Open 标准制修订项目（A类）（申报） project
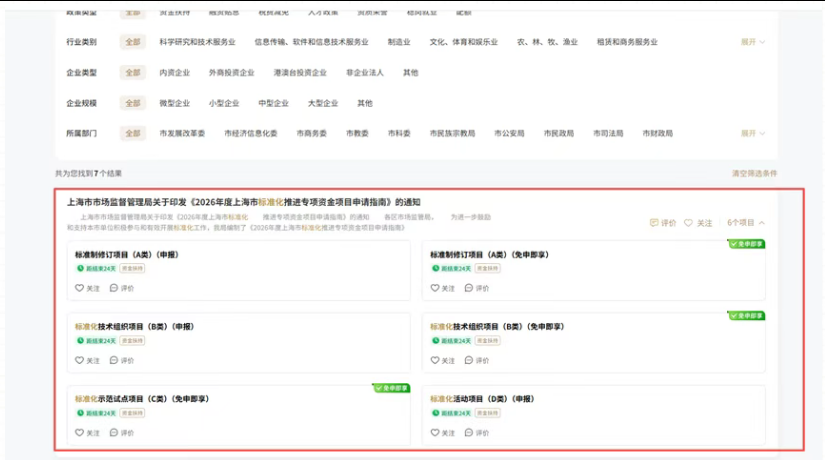The image size is (825, 460). (127, 255)
